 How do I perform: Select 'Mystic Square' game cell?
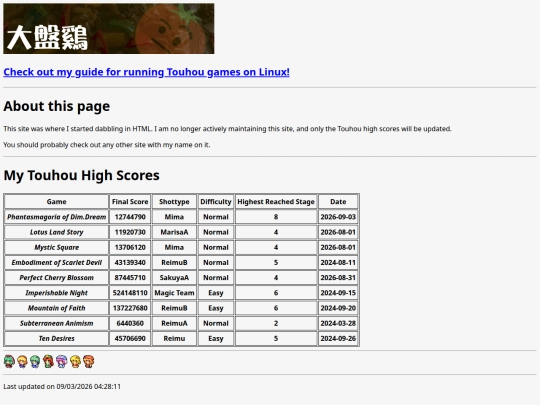[56, 247]
